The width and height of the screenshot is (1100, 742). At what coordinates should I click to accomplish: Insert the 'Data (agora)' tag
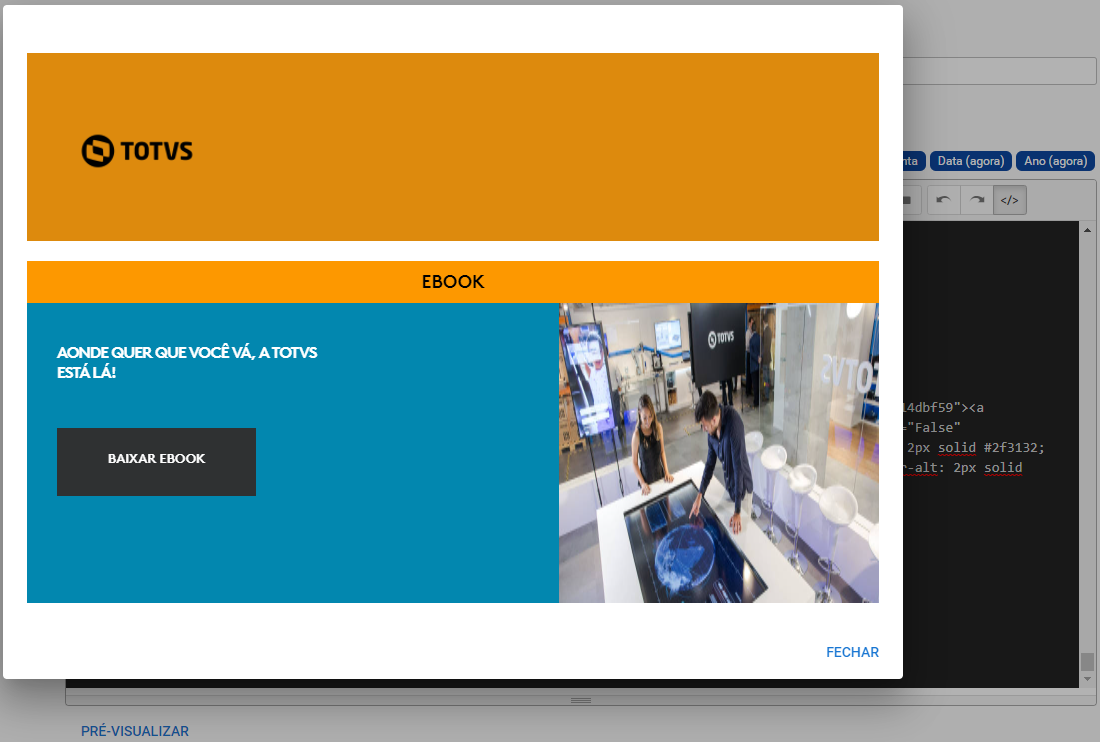[x=971, y=161]
